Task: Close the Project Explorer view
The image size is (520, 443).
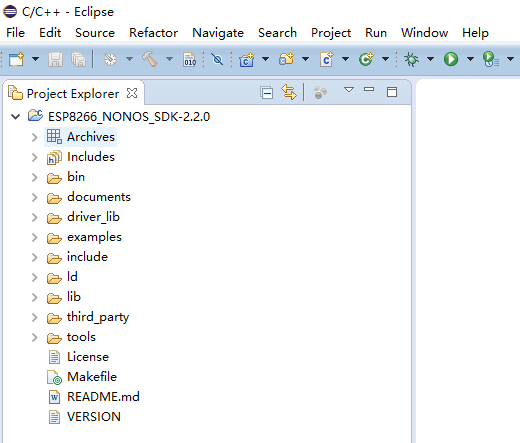Action: coord(132,93)
